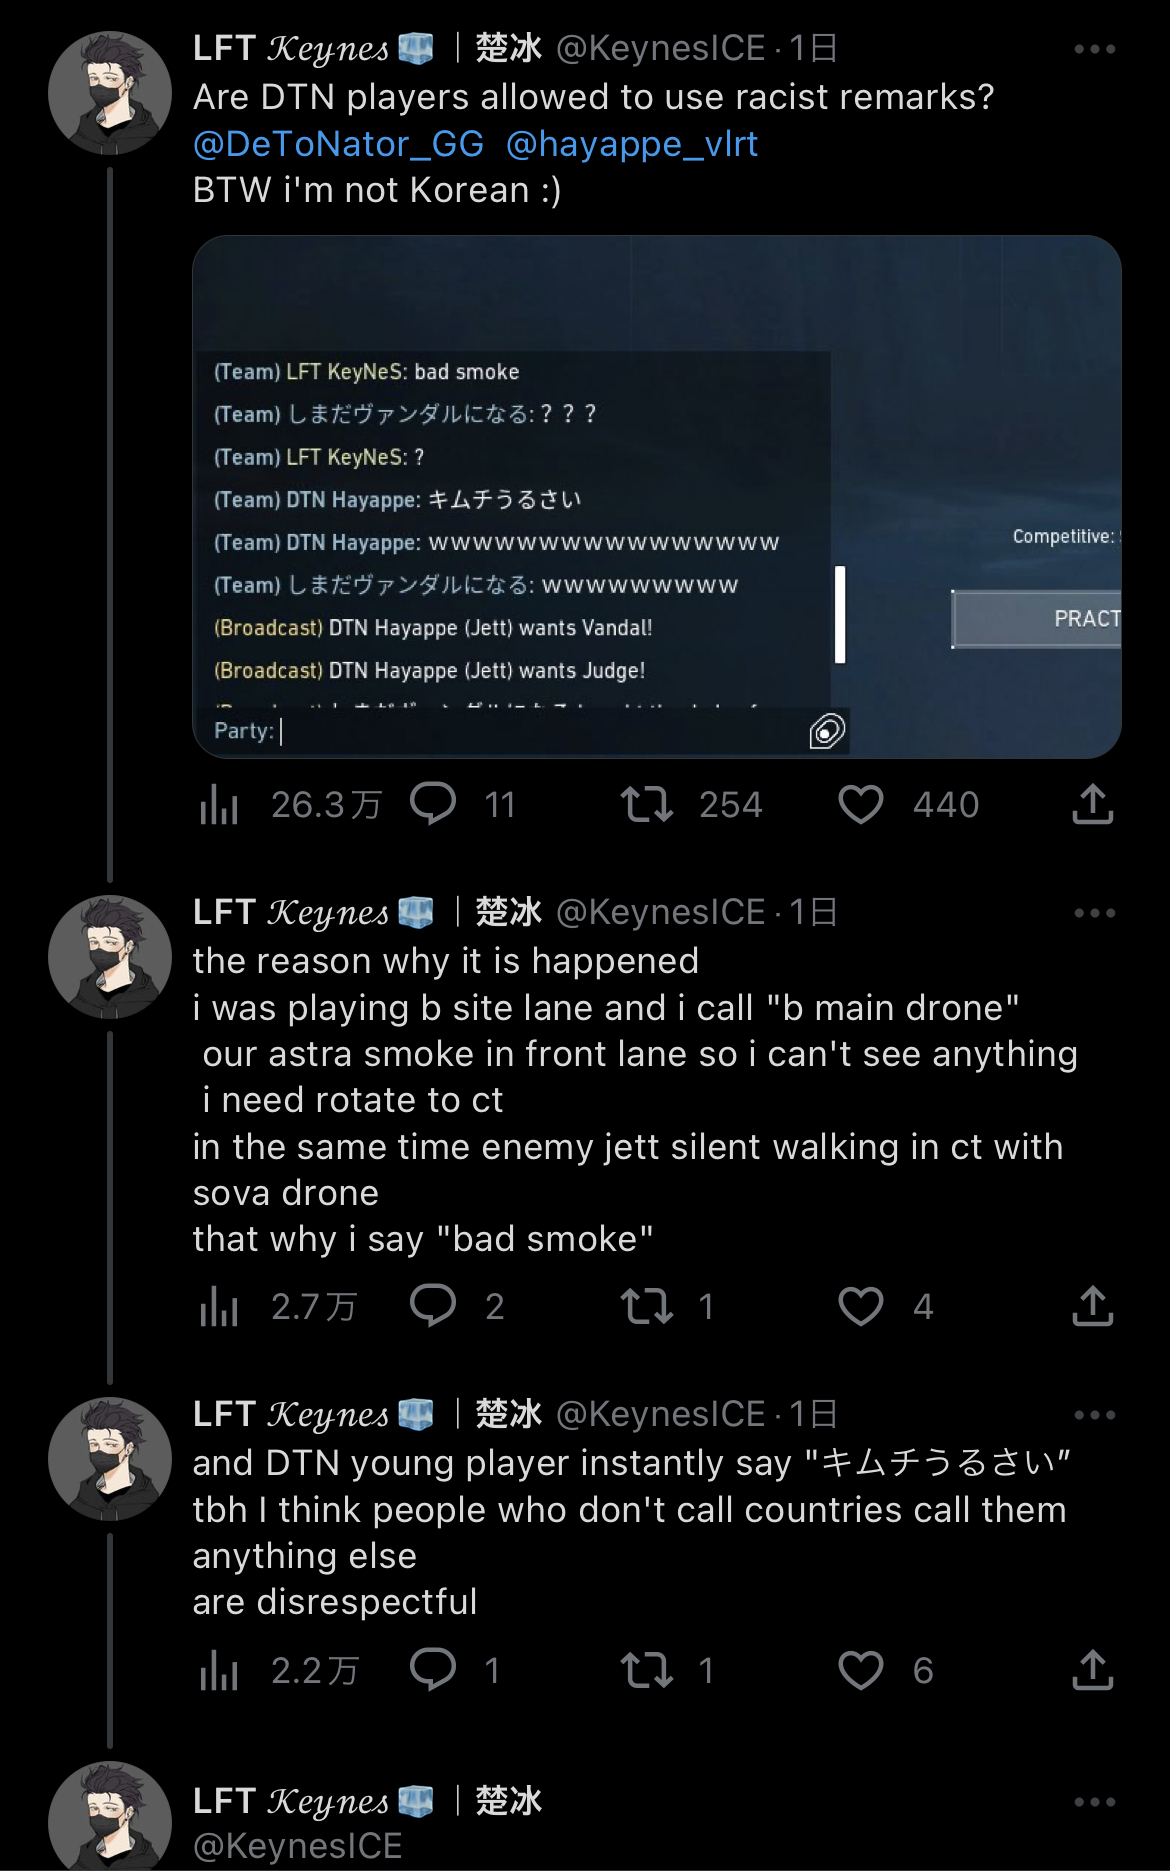Retweet the 'reason why it is happened' tweet
Screen dimensions: 1170x1871
pos(647,1306)
